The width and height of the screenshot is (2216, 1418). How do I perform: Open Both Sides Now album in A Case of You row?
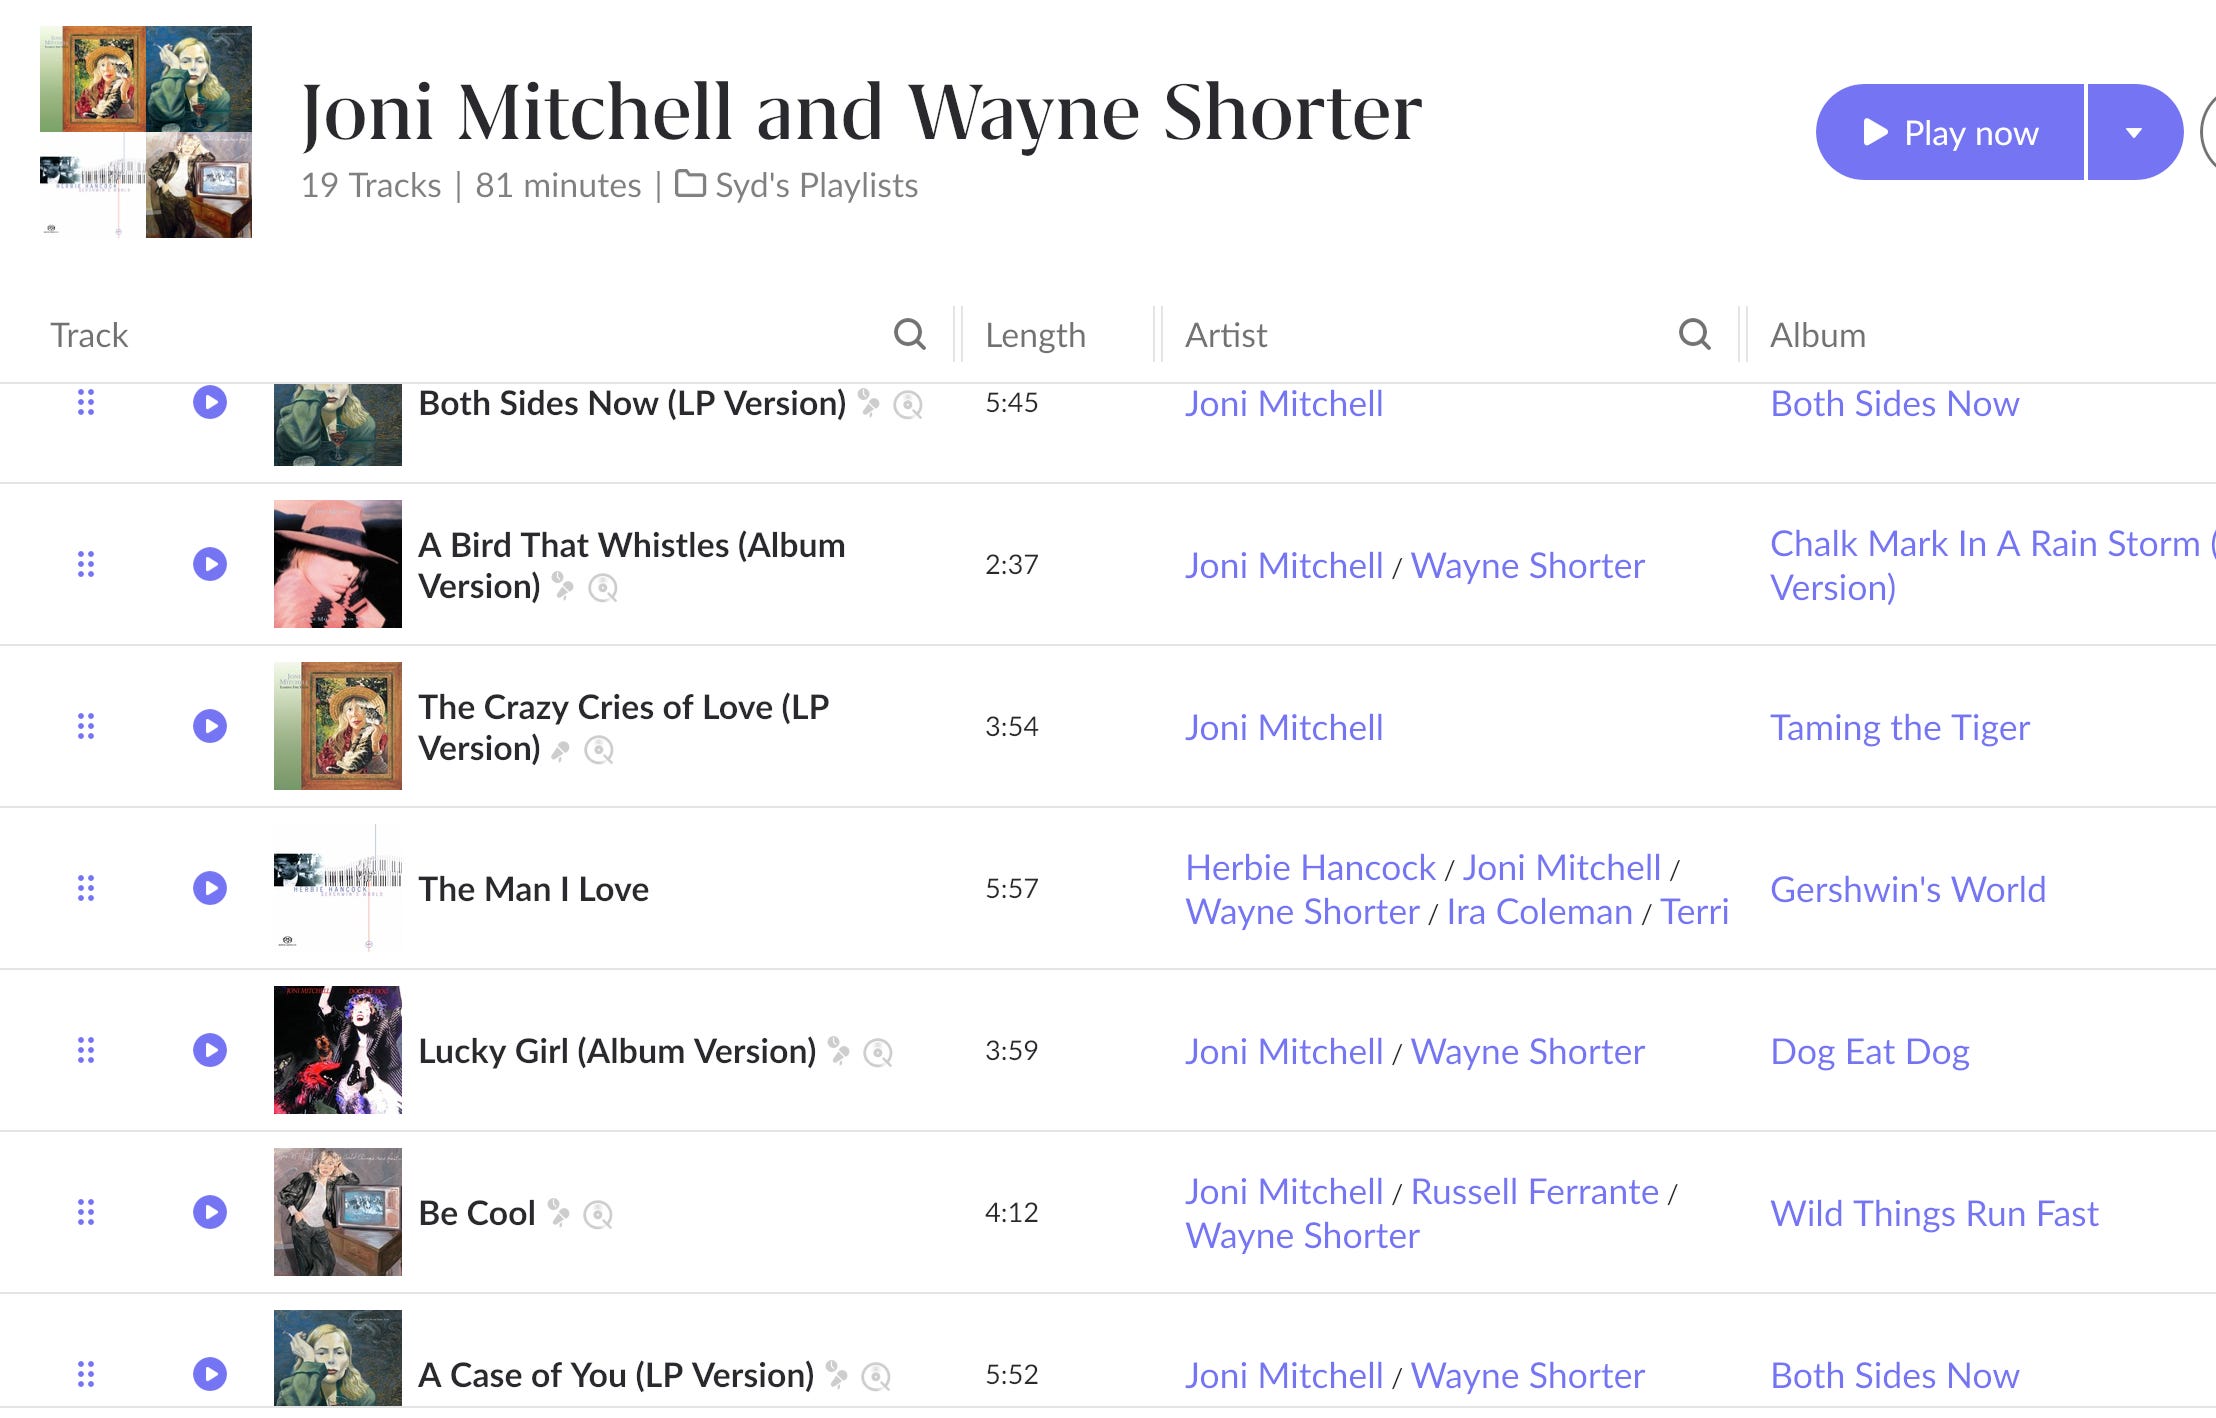click(1895, 1375)
